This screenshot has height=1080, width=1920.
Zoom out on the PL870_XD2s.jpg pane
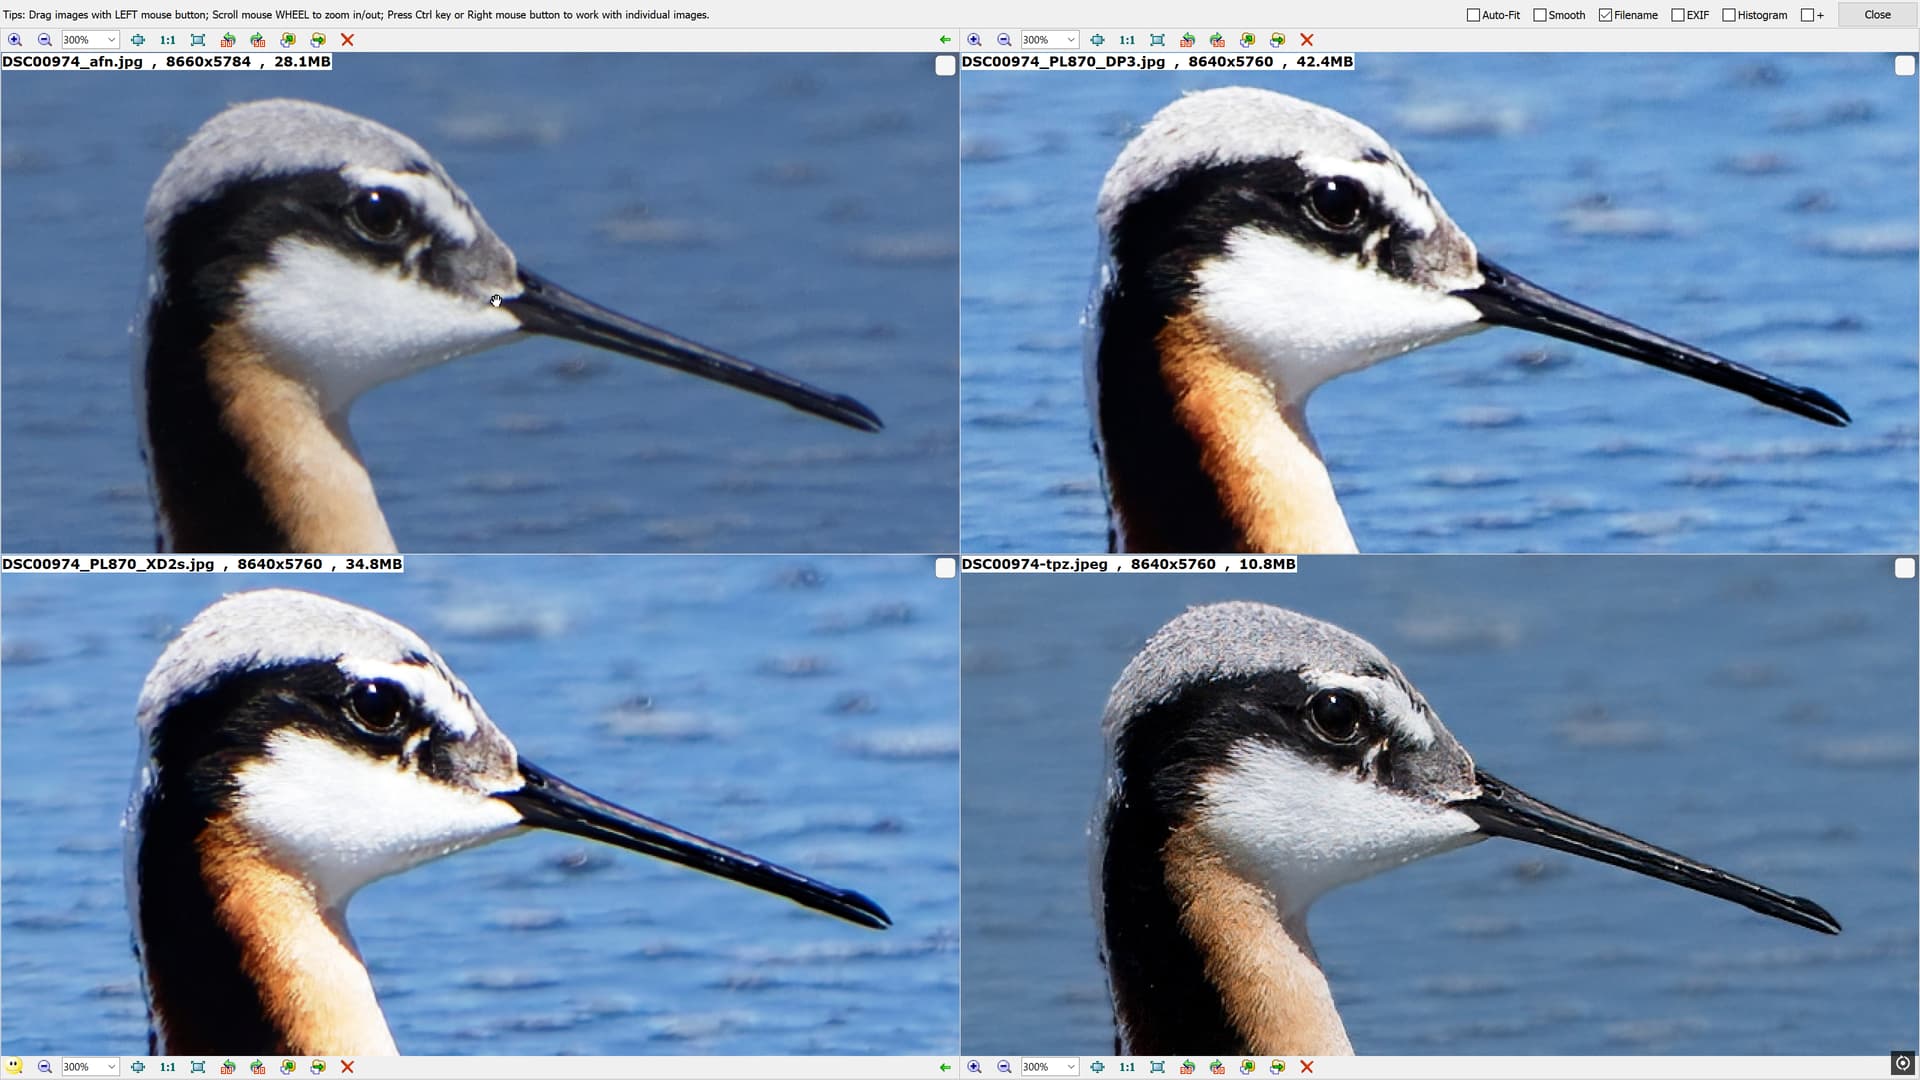[x=45, y=1067]
